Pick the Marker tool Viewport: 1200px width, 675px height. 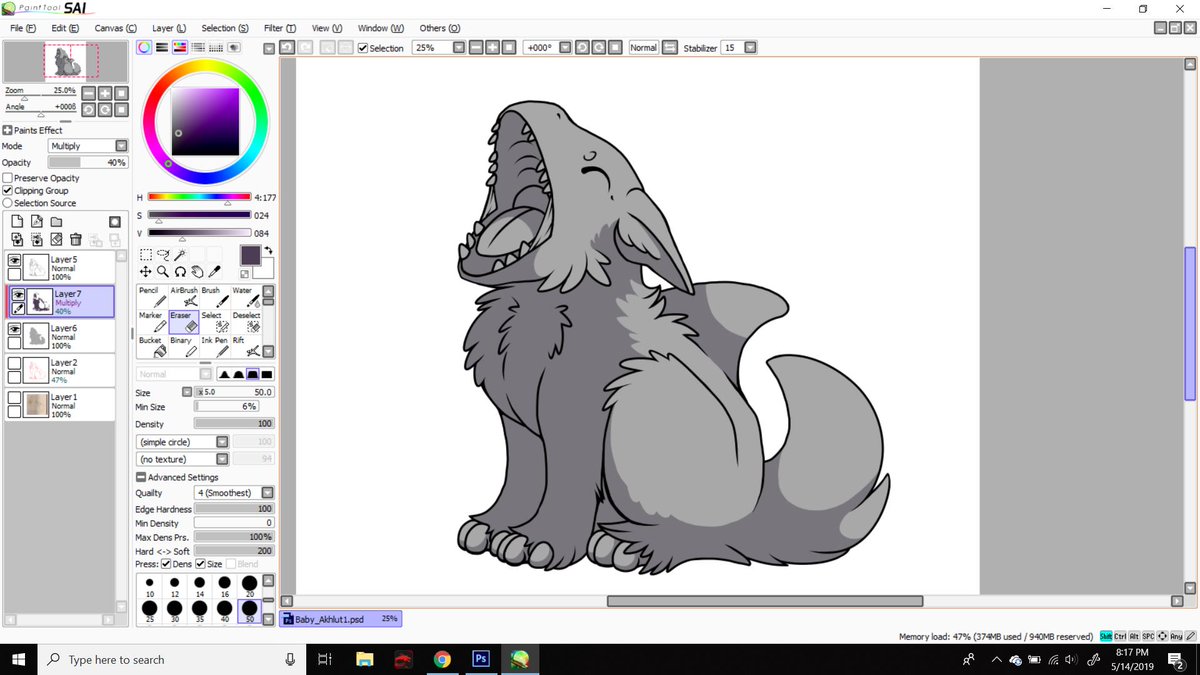151,322
